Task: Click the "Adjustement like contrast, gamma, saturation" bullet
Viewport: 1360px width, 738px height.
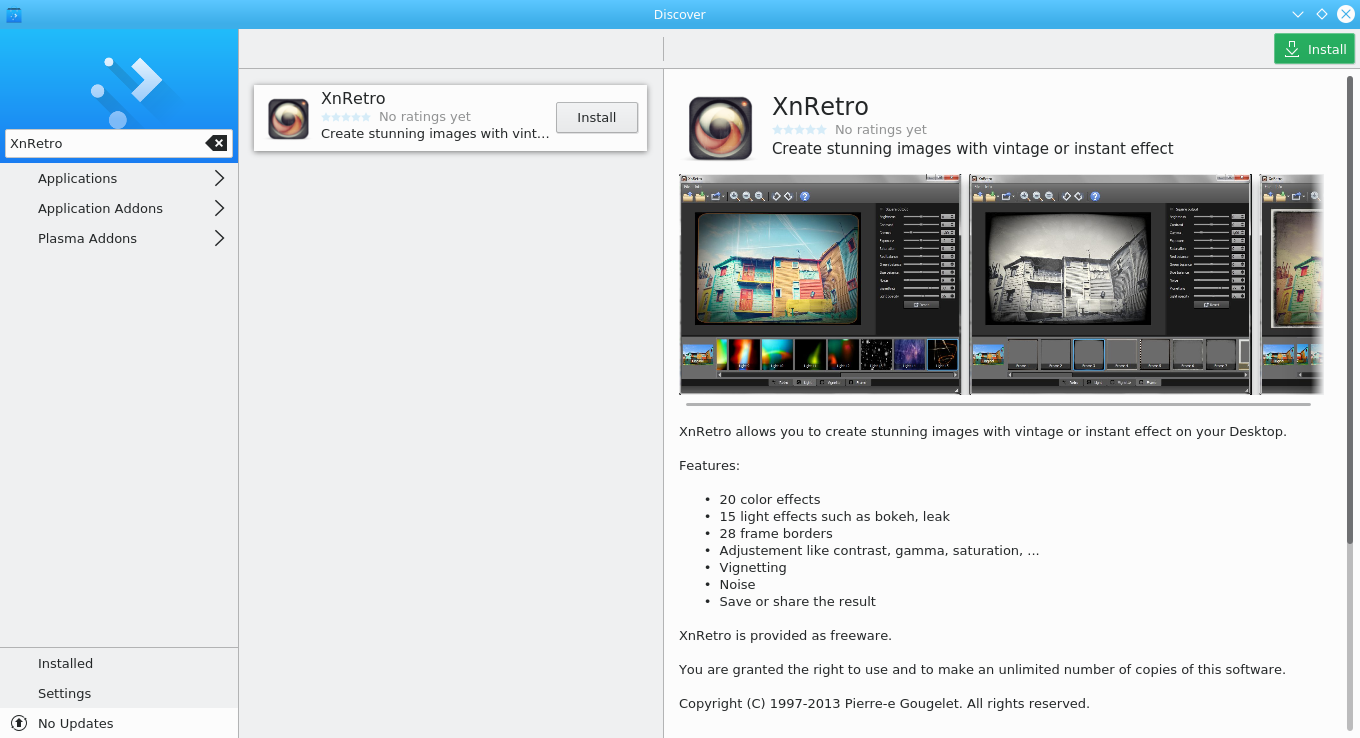Action: point(879,550)
